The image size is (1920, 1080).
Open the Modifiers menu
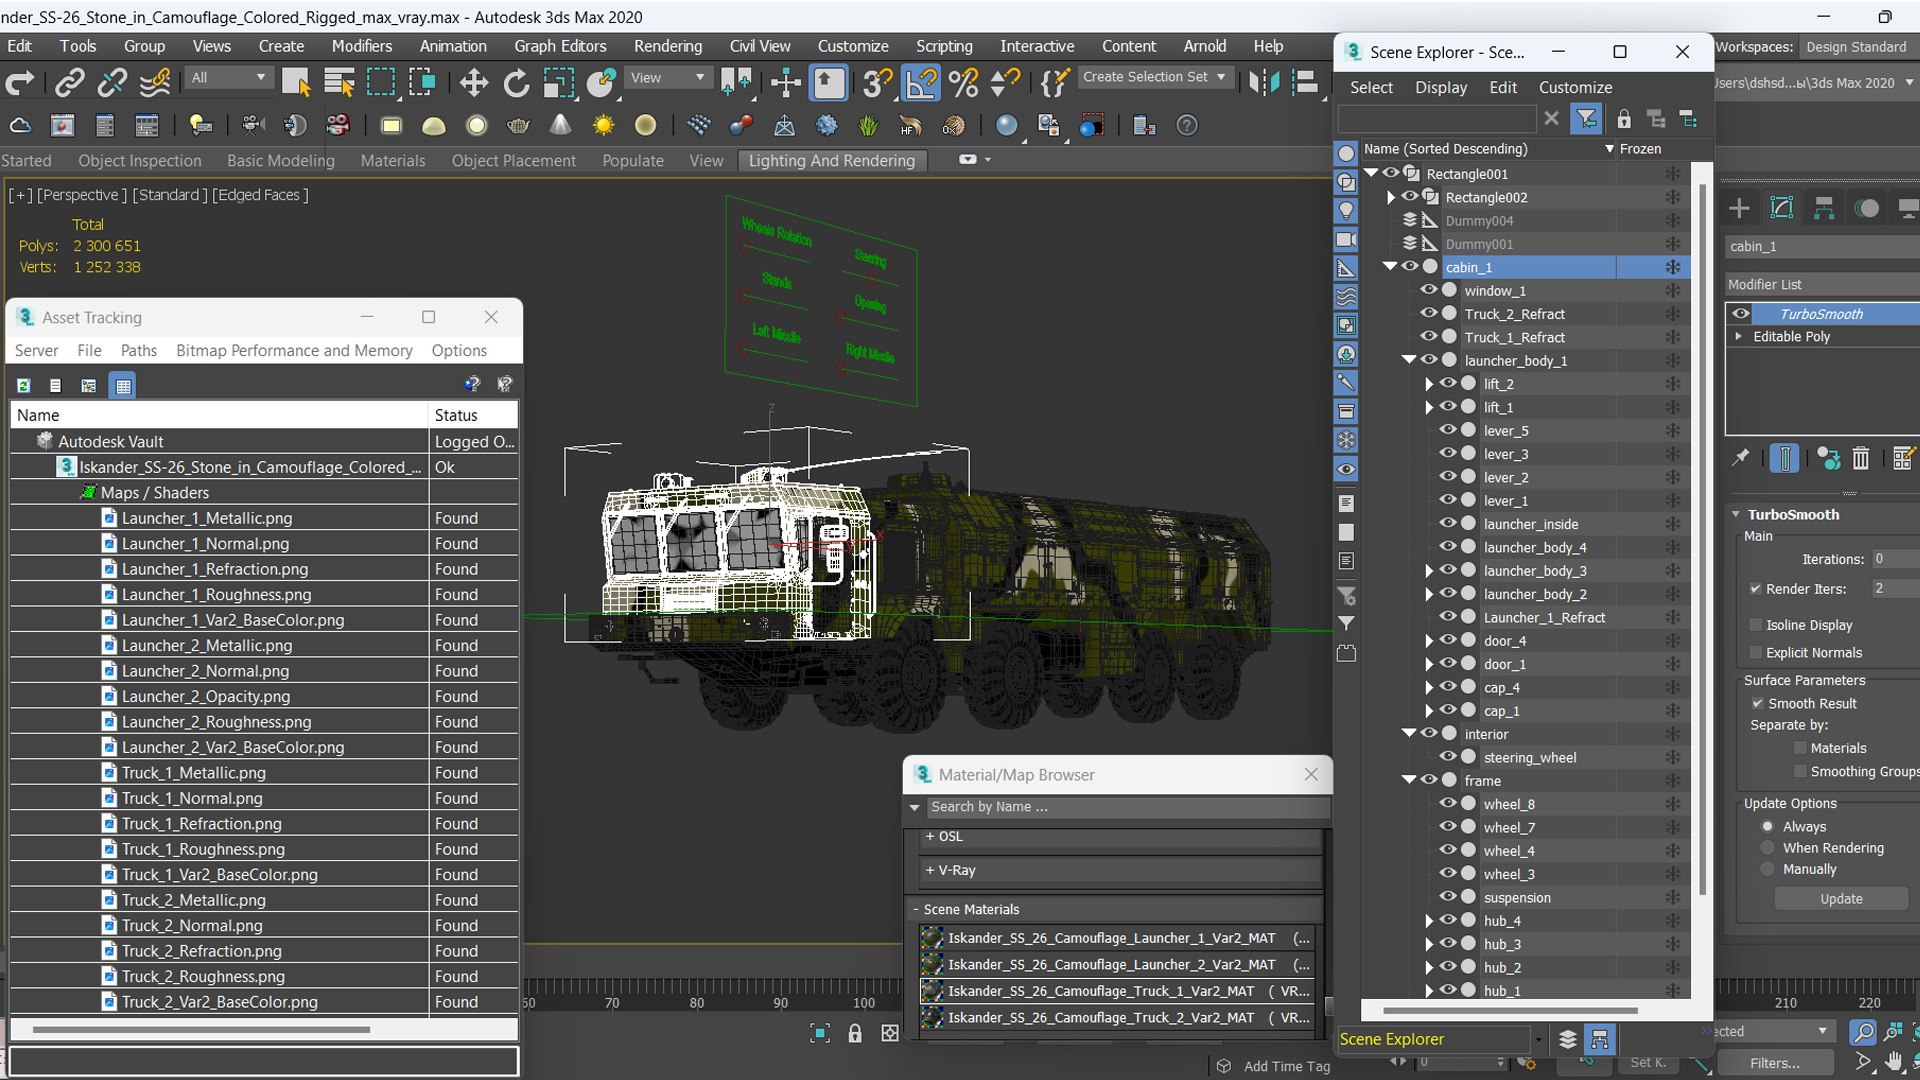click(361, 46)
